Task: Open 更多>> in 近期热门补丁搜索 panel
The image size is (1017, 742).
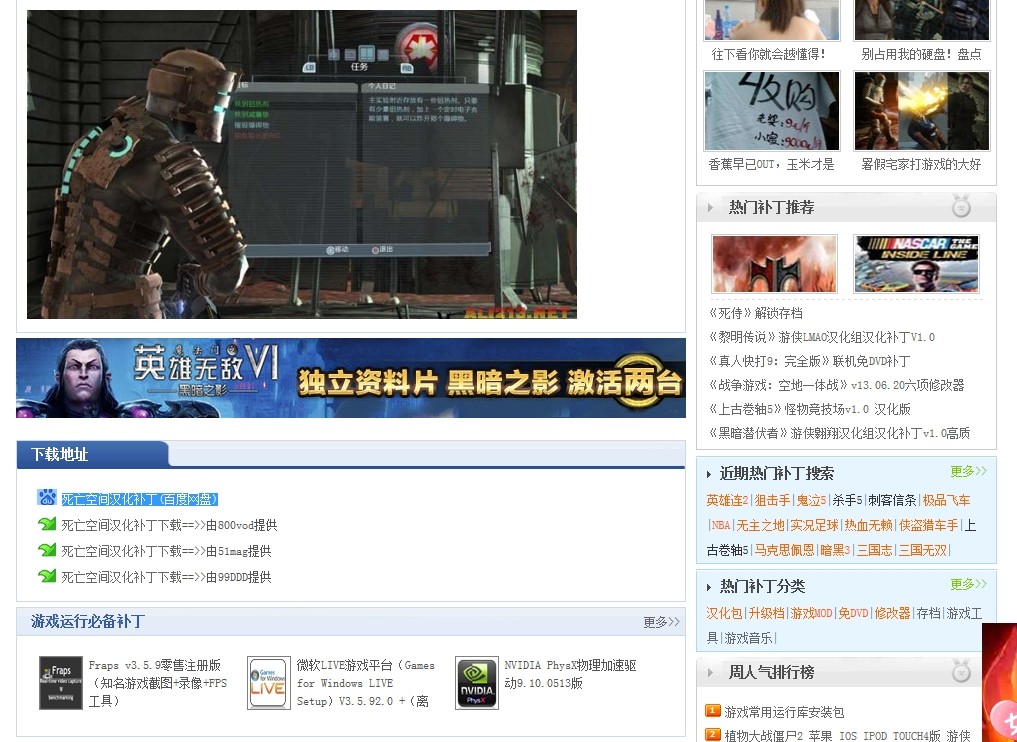Action: coord(968,471)
